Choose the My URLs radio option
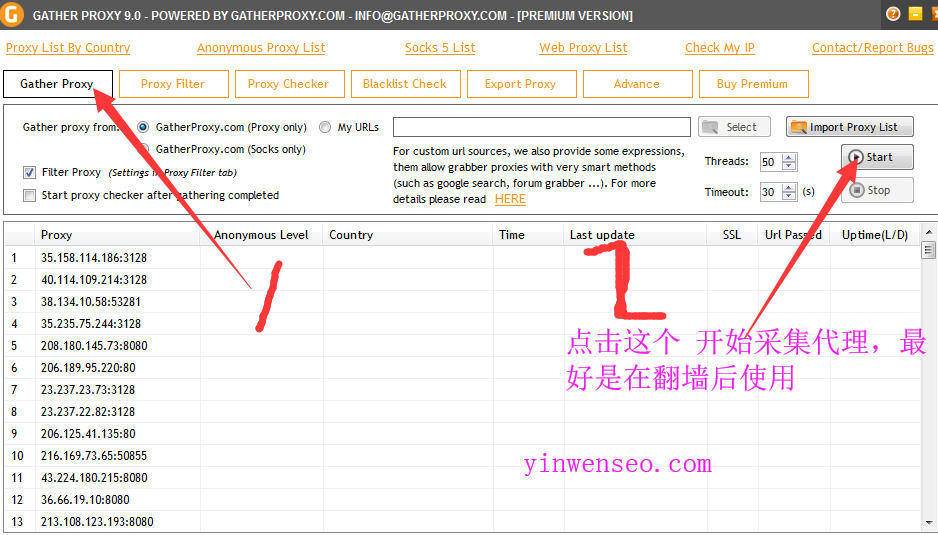938x535 pixels. coord(325,127)
